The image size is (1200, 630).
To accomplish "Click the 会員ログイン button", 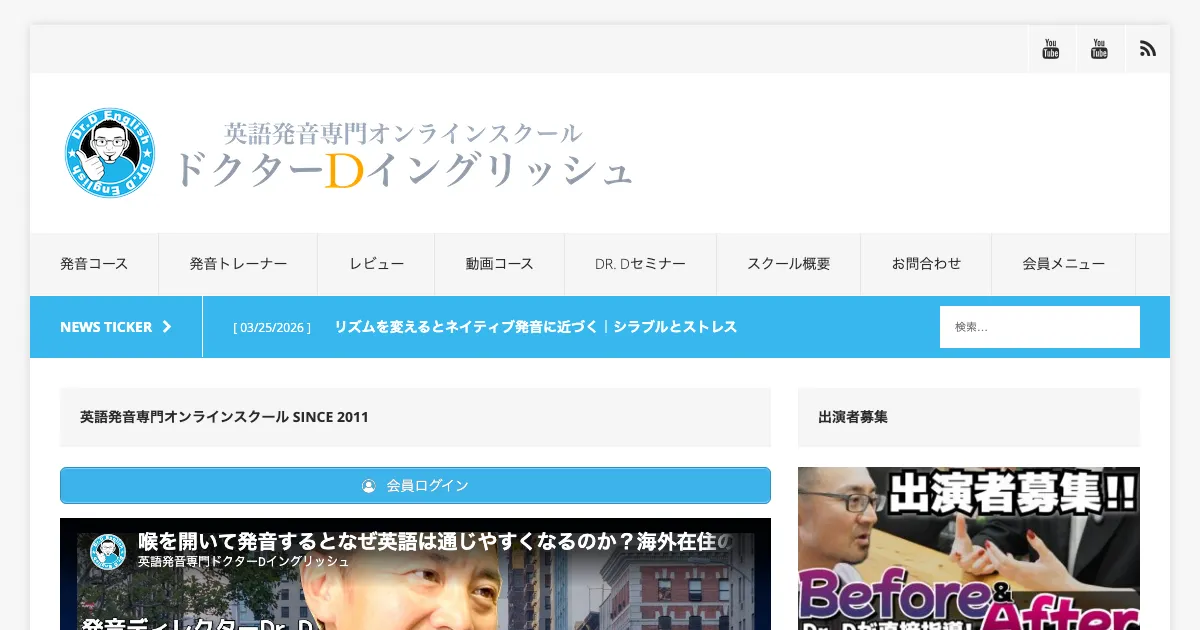I will 415,485.
